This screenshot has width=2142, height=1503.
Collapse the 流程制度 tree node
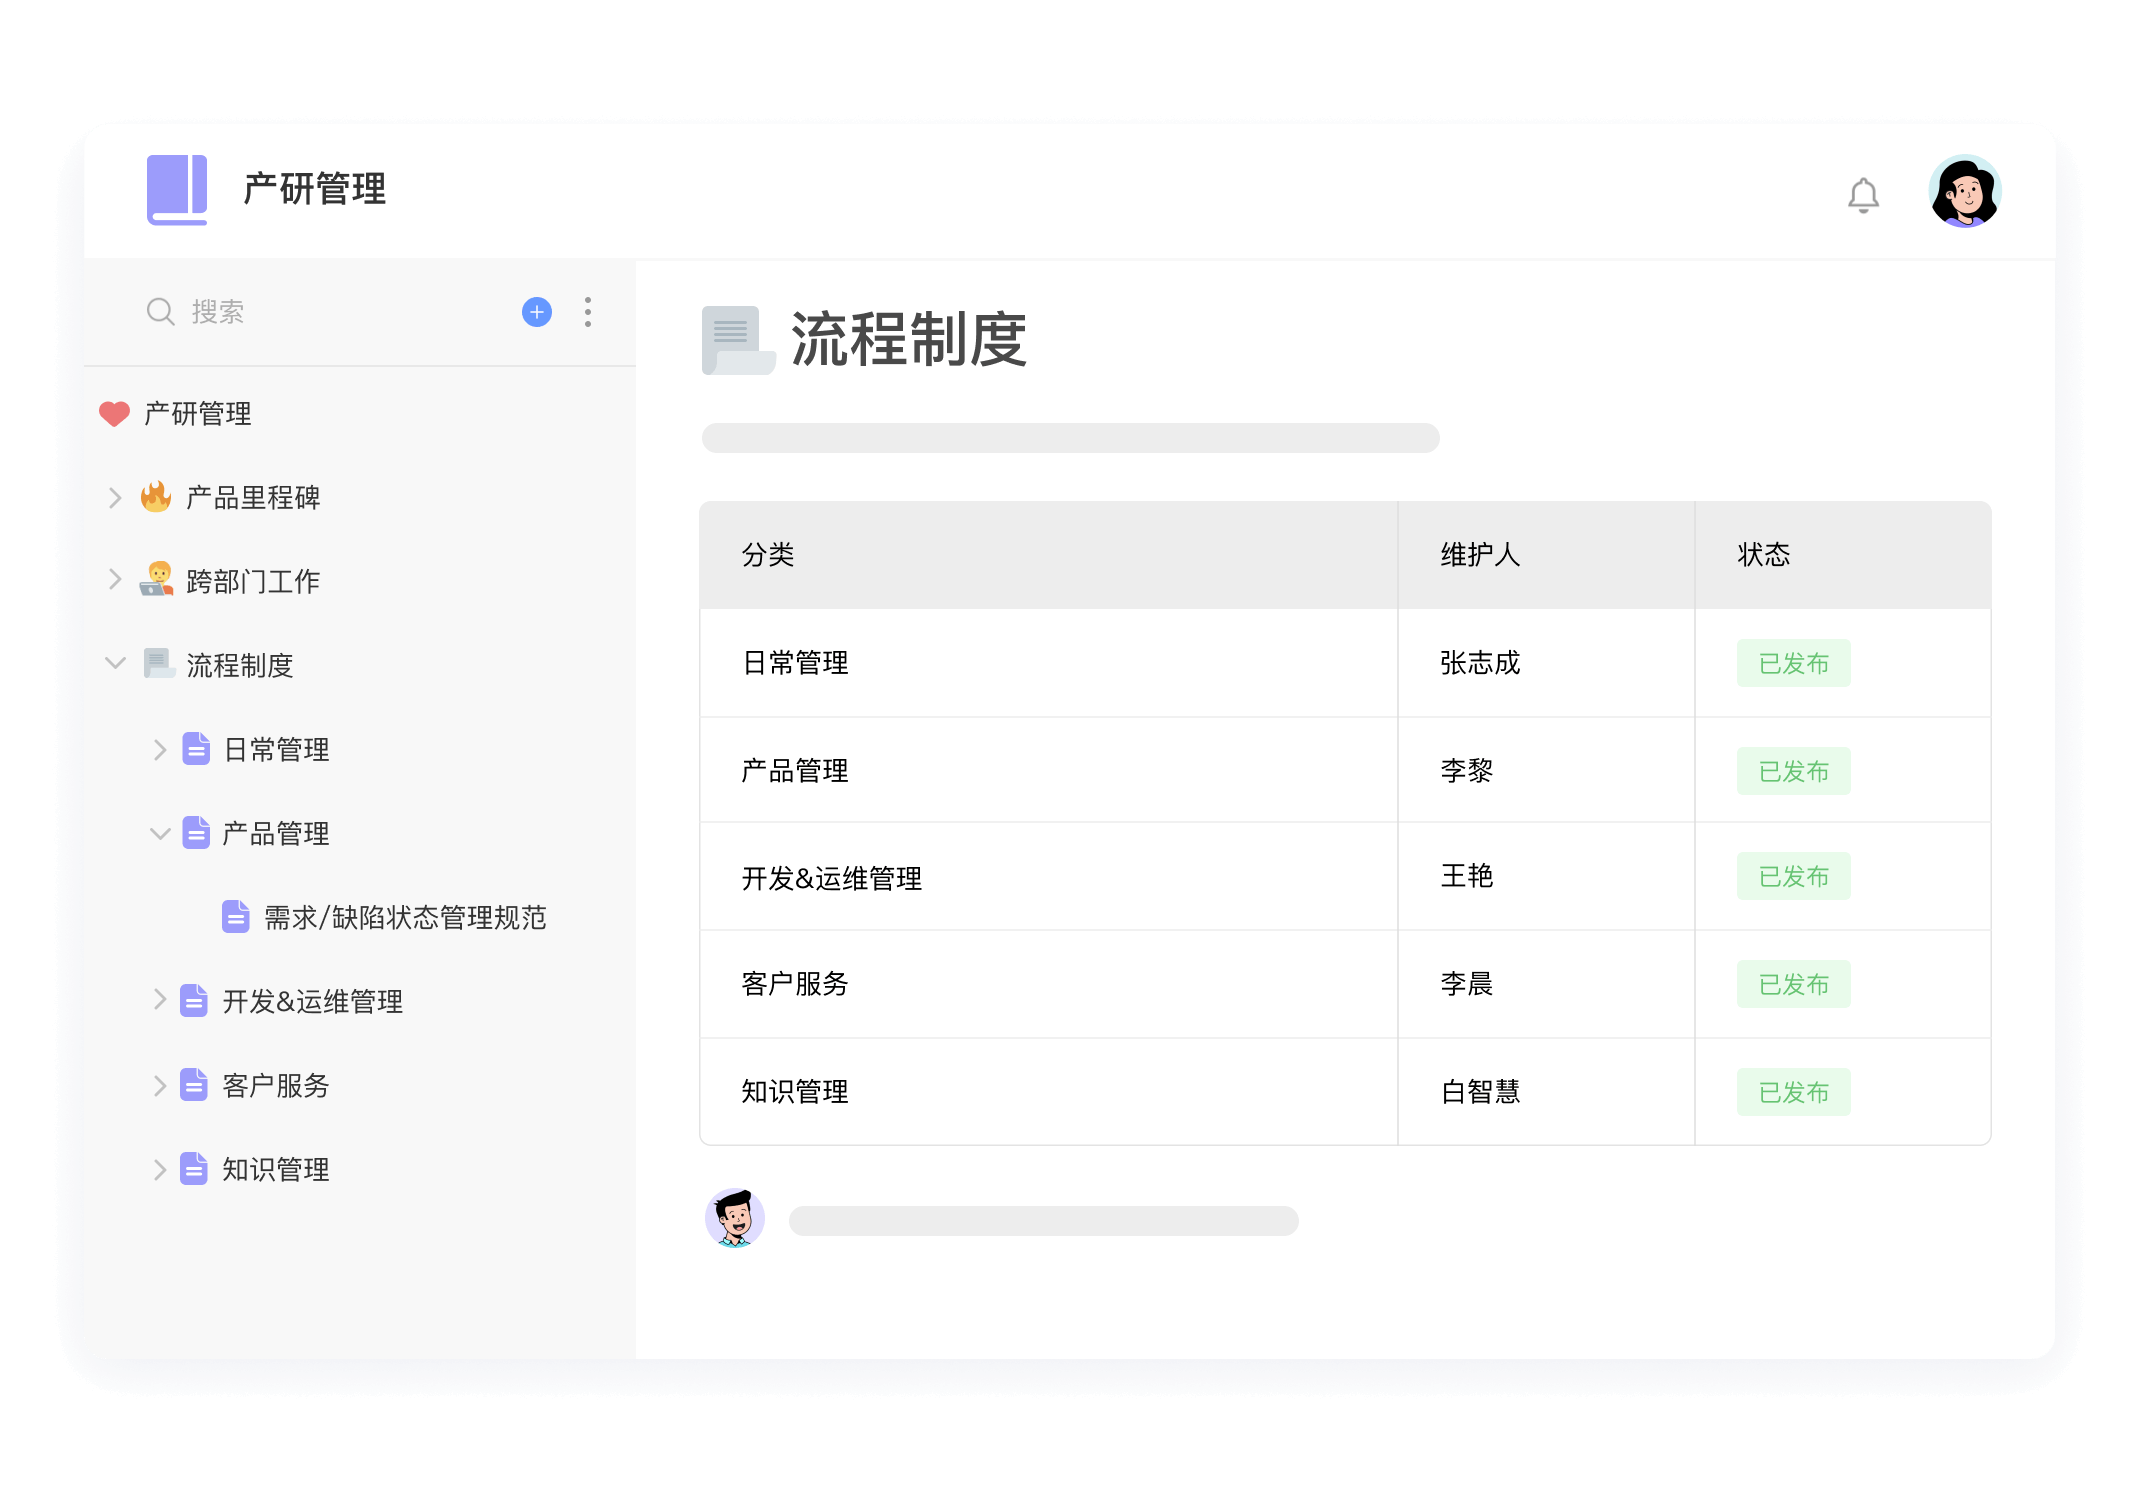pyautogui.click(x=115, y=665)
